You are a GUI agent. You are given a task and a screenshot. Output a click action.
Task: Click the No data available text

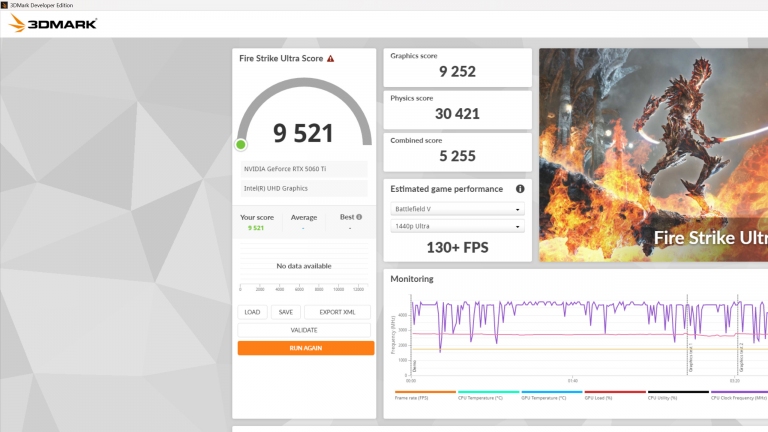click(x=304, y=266)
